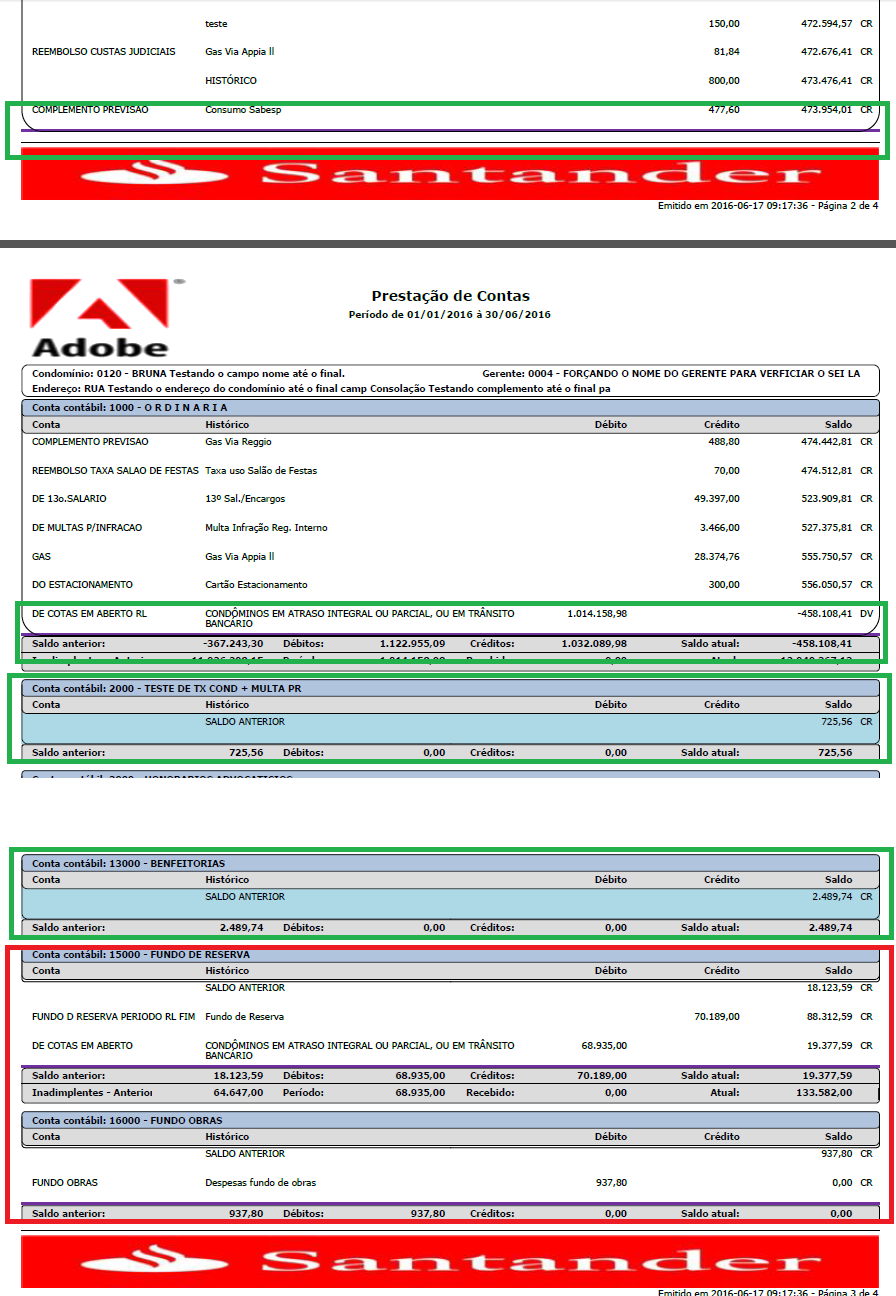
Task: Select the balance 88.312,59
Action: coord(830,1017)
